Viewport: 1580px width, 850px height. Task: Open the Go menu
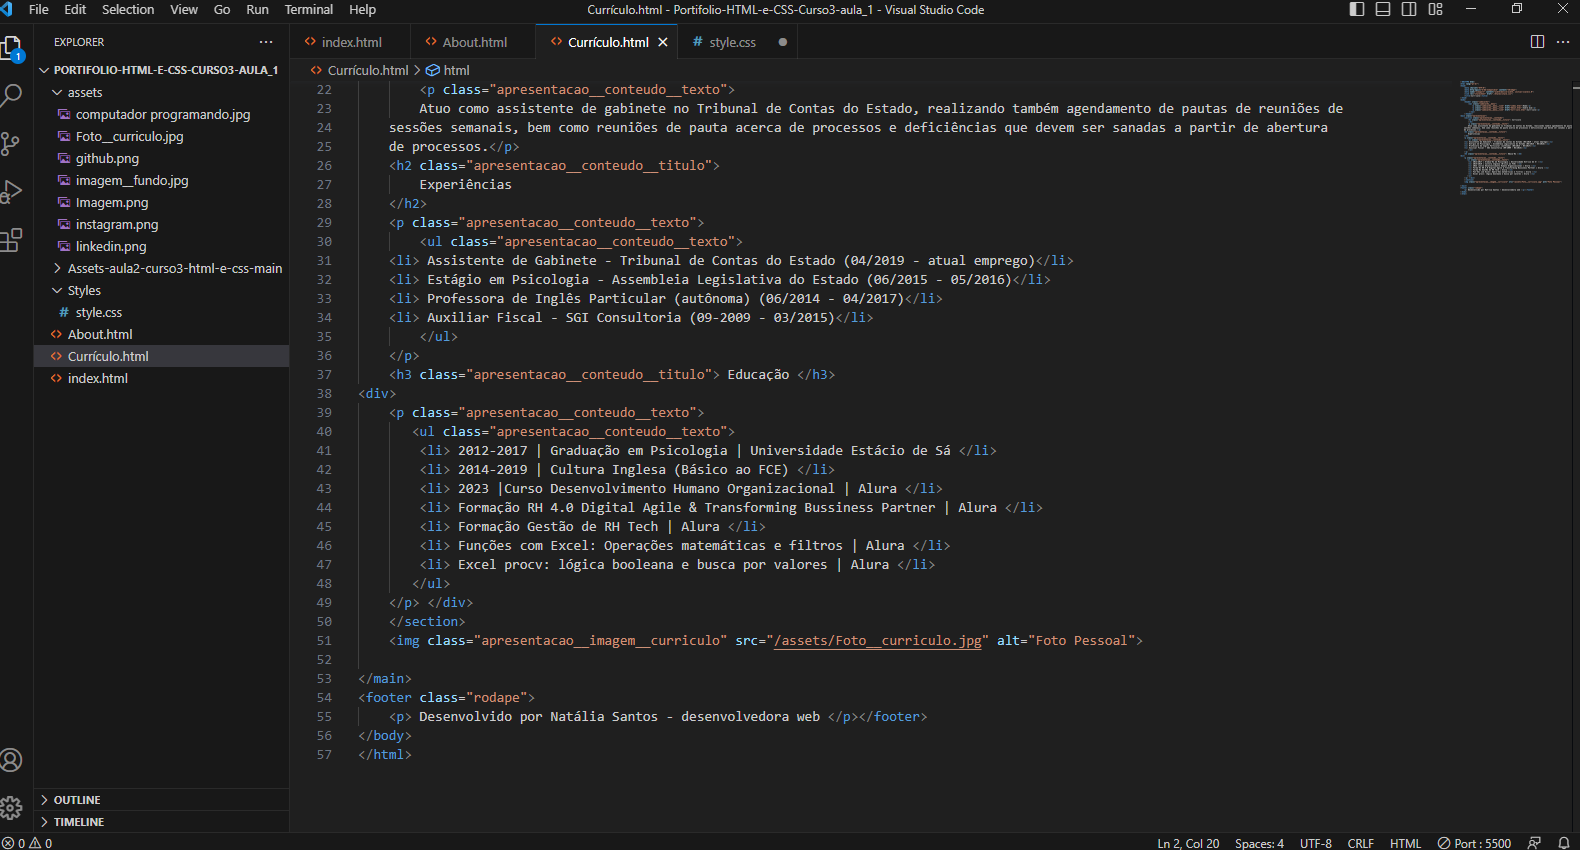[x=222, y=9]
